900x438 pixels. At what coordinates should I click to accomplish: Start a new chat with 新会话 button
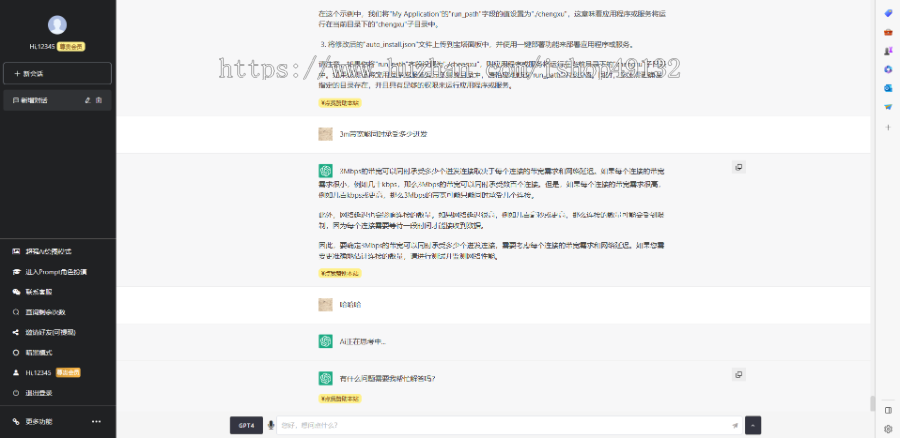click(57, 73)
